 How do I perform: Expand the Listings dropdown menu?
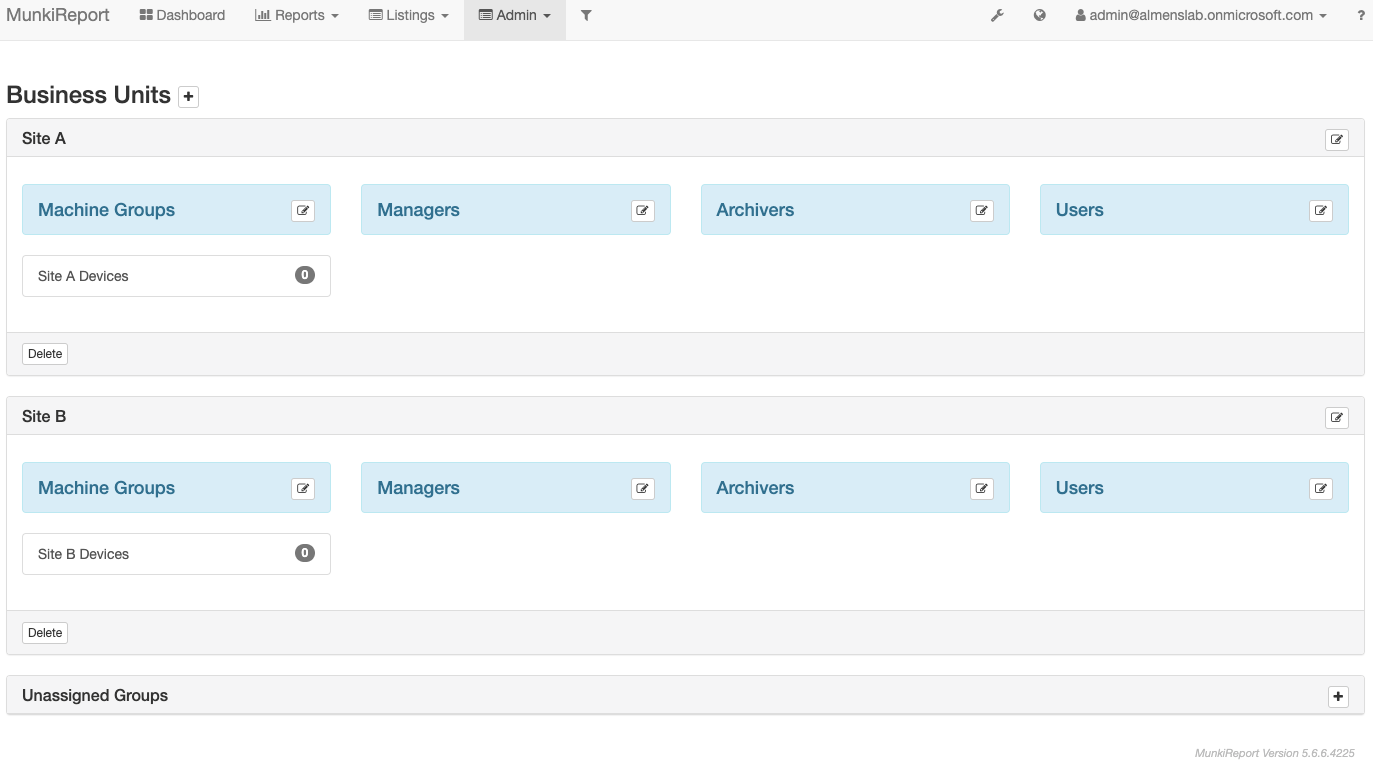[x=409, y=16]
